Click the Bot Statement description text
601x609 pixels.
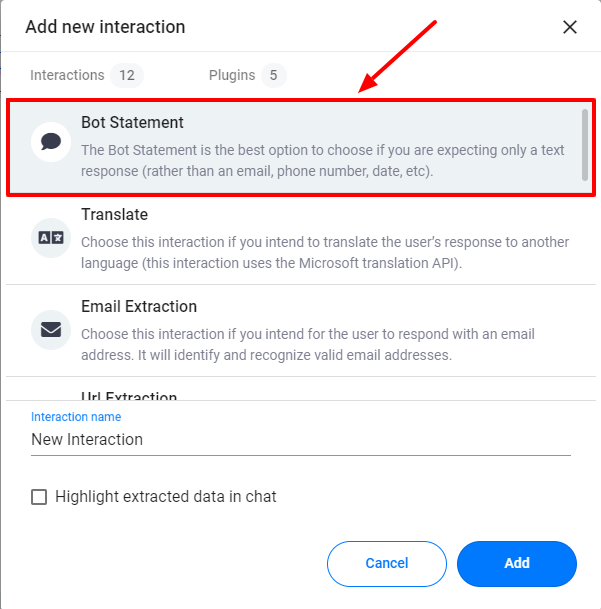click(x=322, y=160)
